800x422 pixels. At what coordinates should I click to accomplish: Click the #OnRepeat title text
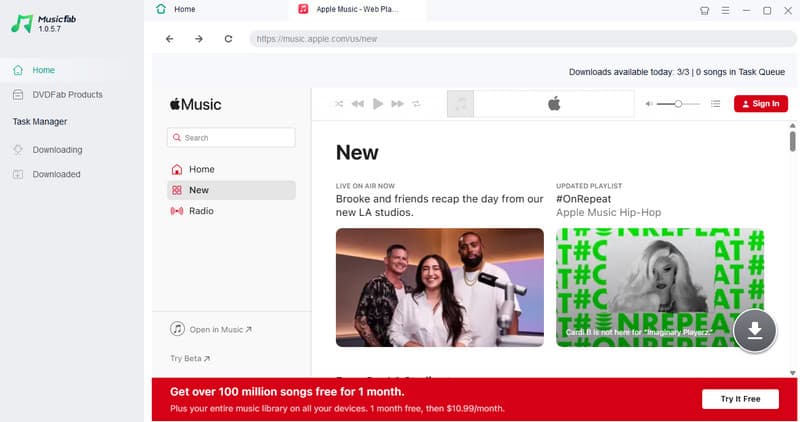[x=583, y=199]
